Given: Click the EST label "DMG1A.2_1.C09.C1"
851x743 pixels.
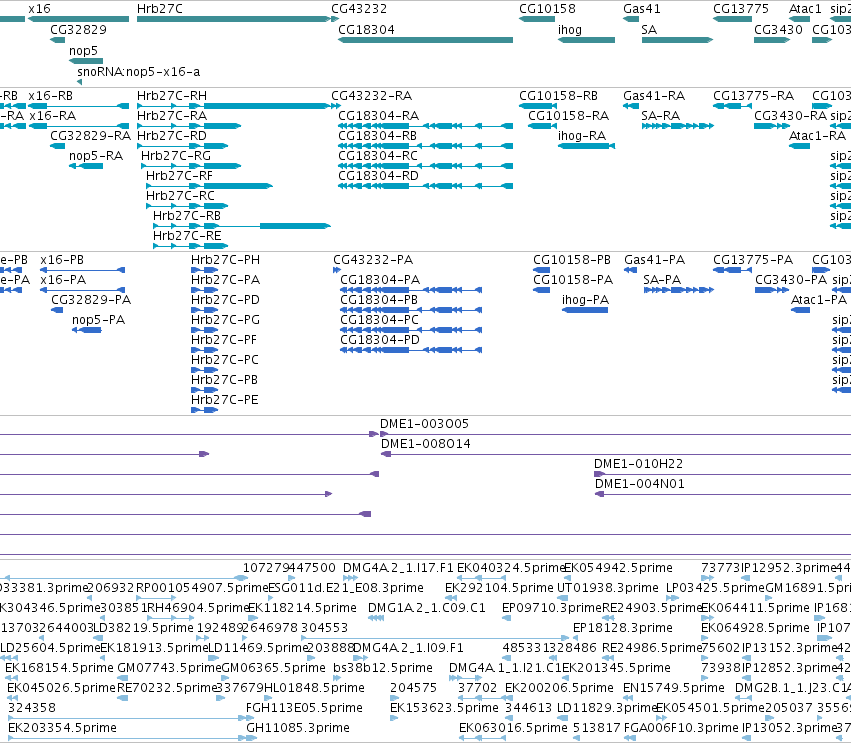Looking at the screenshot, I should click(x=427, y=608).
